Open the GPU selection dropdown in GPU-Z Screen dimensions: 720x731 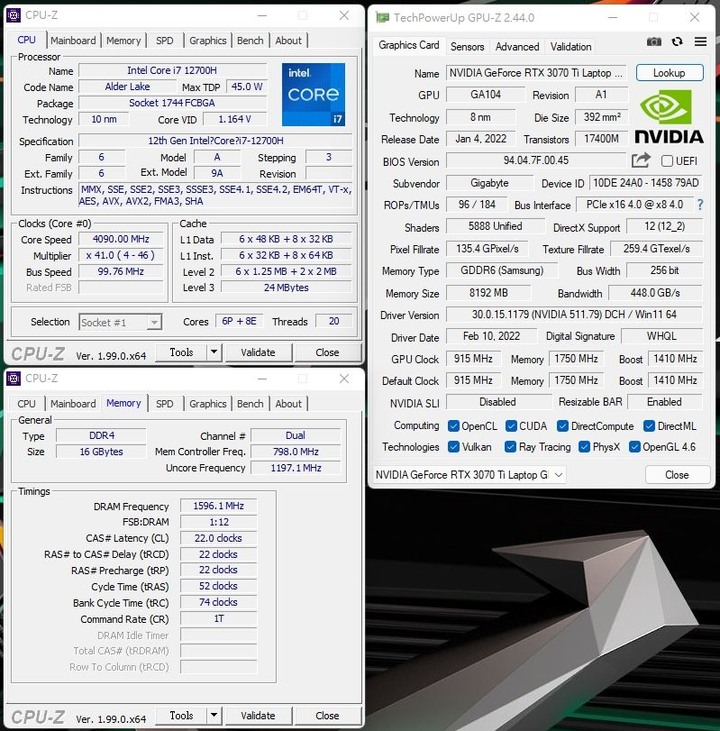[x=470, y=475]
